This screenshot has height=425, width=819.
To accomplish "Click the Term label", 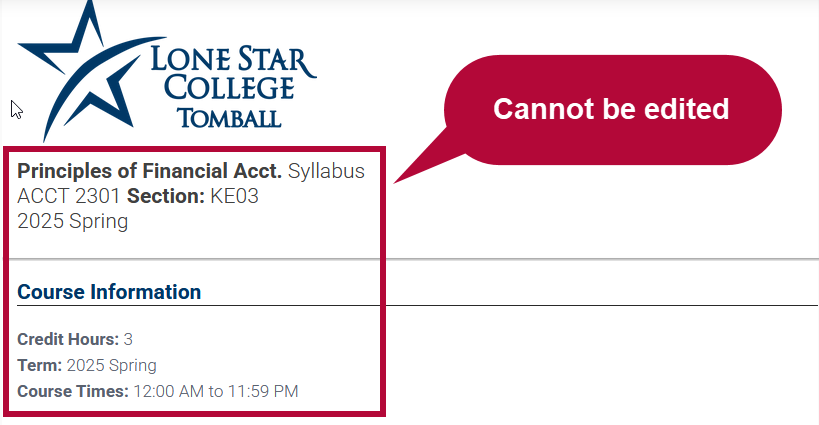I will click(x=40, y=365).
